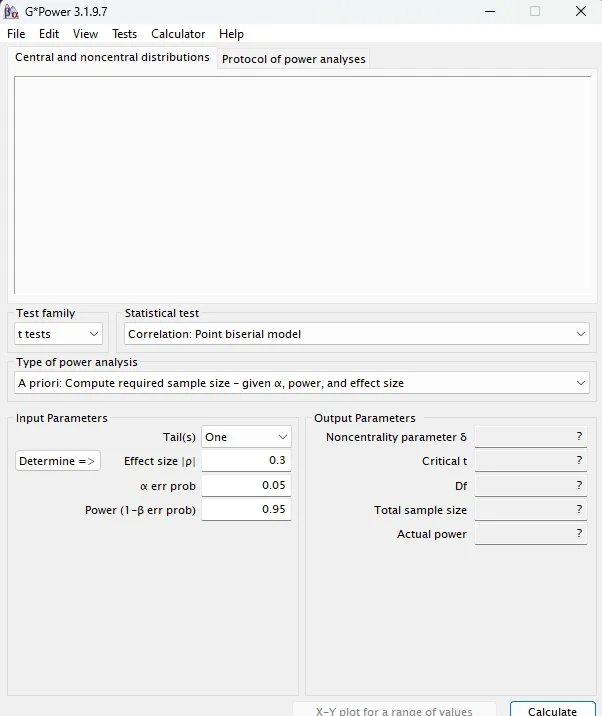602x716 pixels.
Task: Open the File menu
Action: (16, 34)
